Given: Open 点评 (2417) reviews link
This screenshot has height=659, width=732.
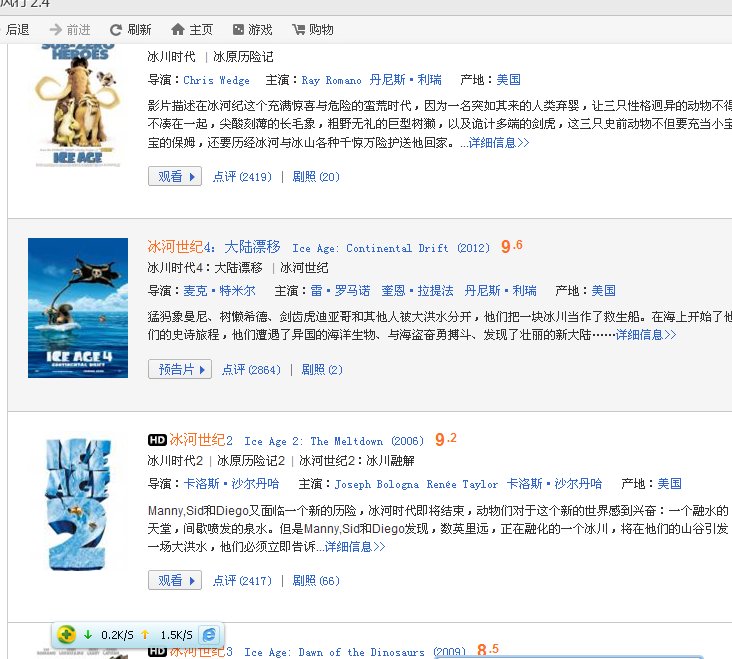Looking at the screenshot, I should pyautogui.click(x=242, y=581).
